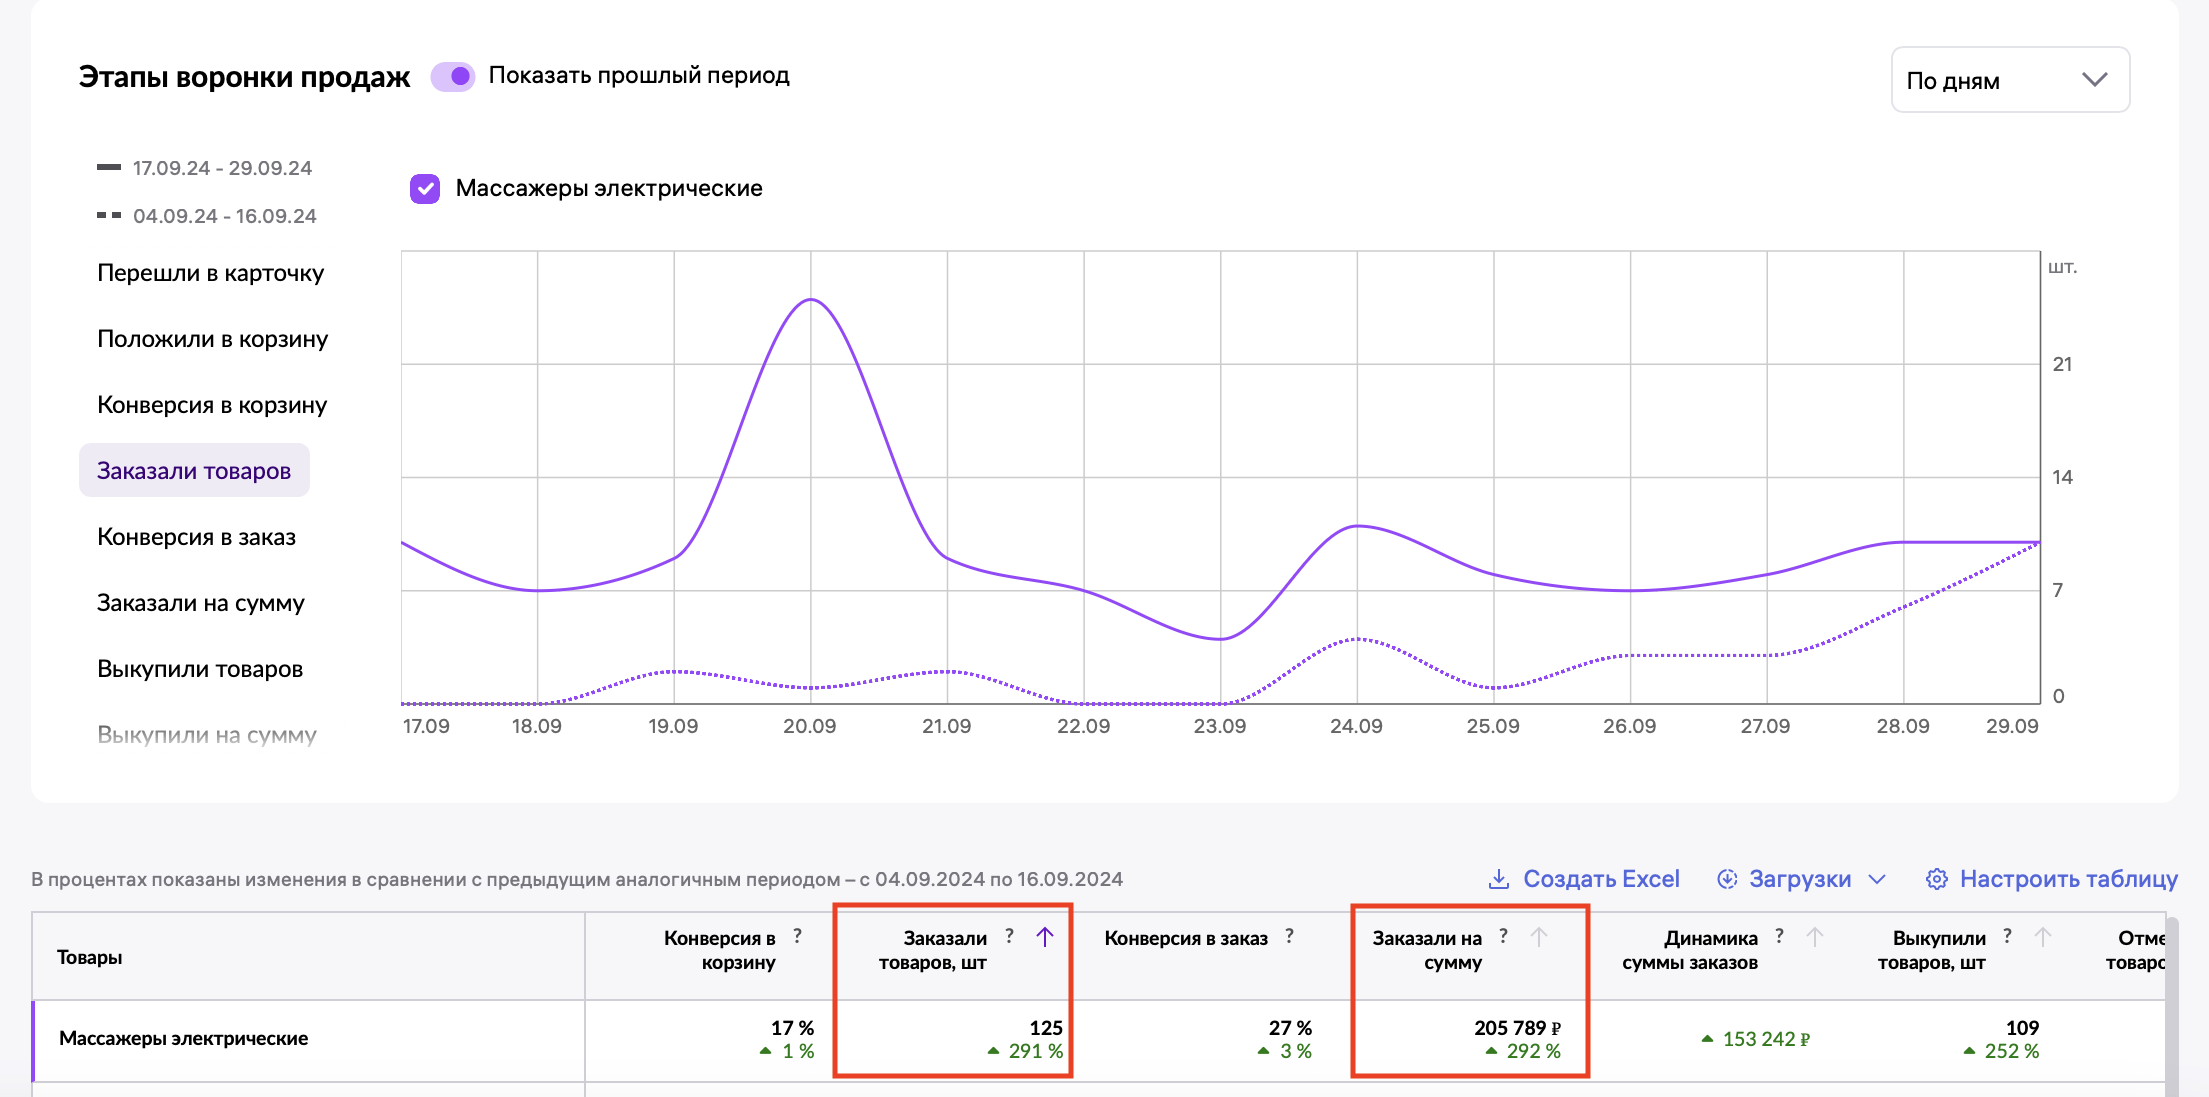Click the '17 %' cart conversion value
Viewport: 2209px width, 1097px height.
pos(792,1028)
